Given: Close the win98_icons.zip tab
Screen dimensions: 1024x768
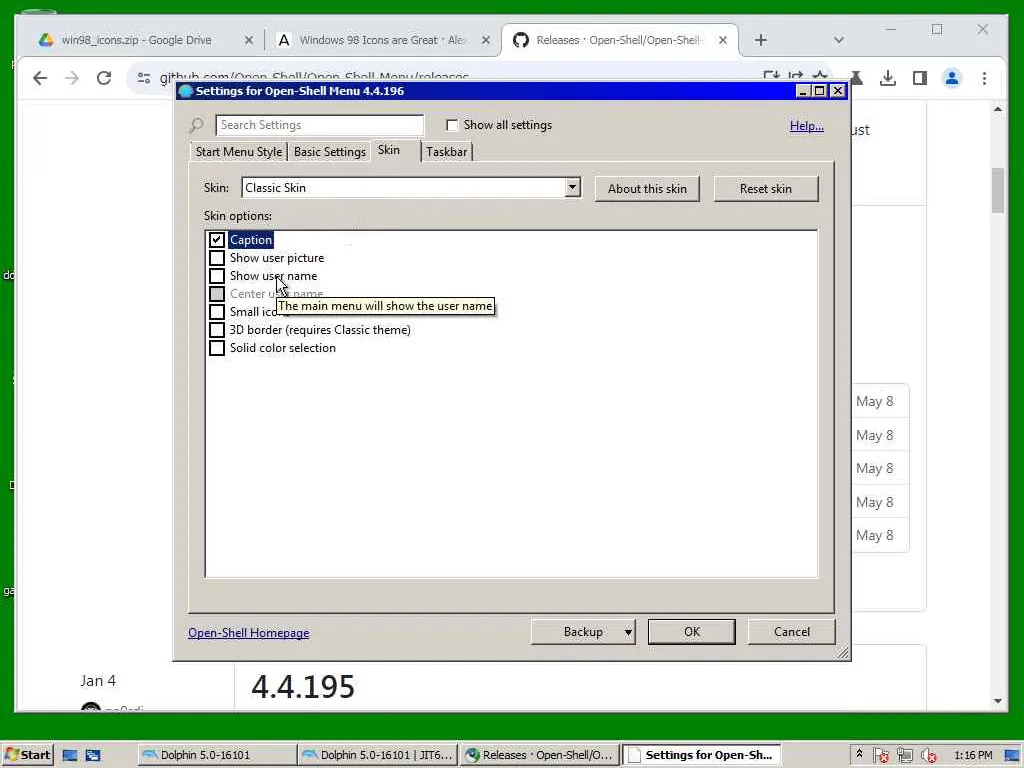Looking at the screenshot, I should pos(248,40).
